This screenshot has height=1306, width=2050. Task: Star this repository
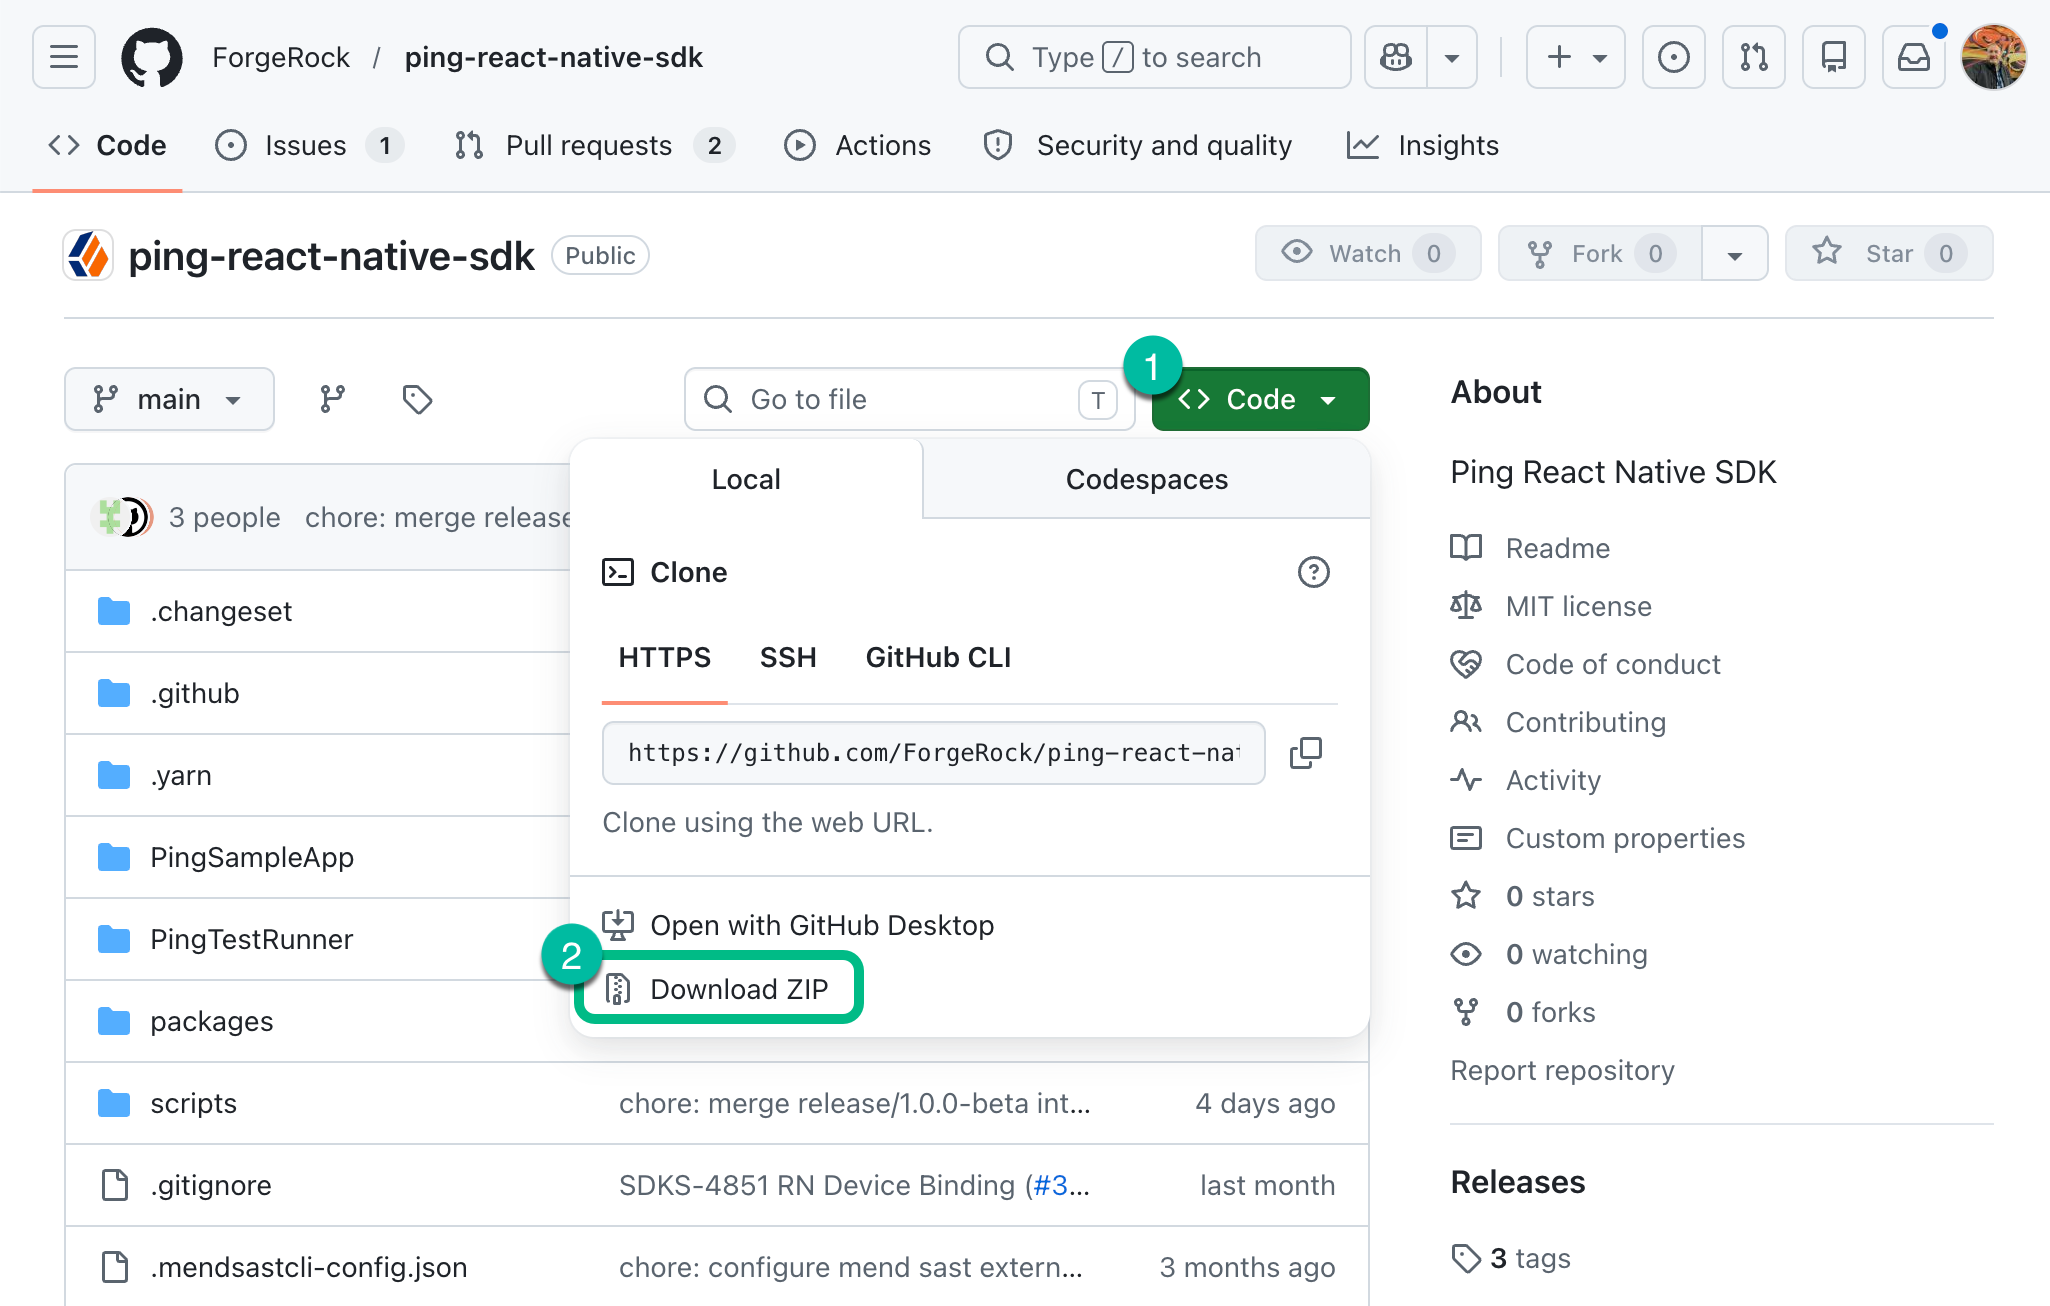pyautogui.click(x=1889, y=254)
